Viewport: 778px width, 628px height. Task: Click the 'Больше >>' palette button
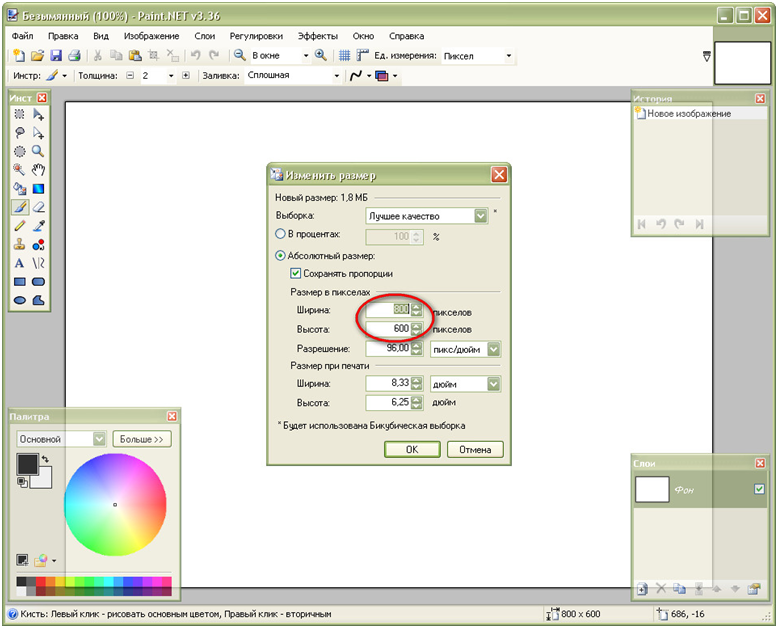point(141,439)
